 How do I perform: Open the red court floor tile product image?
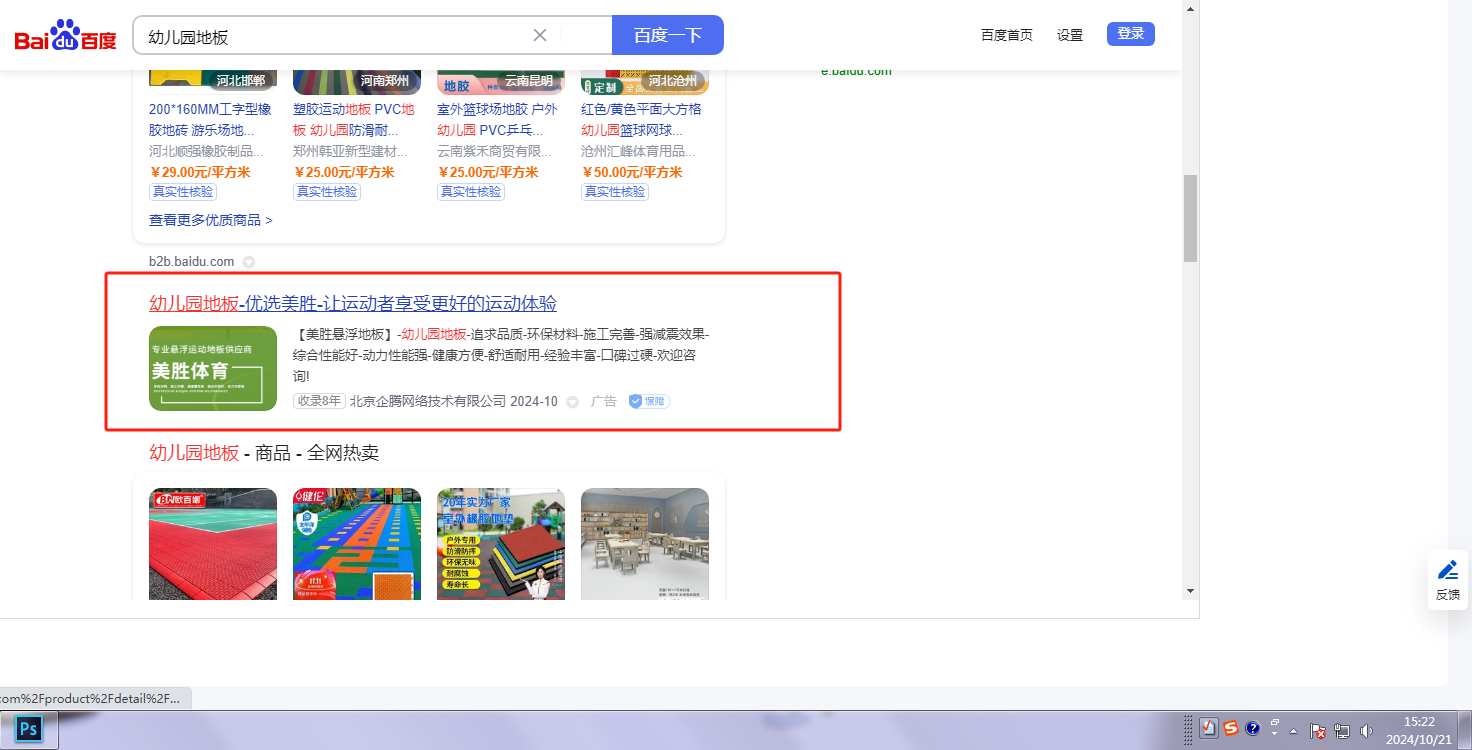coord(213,544)
